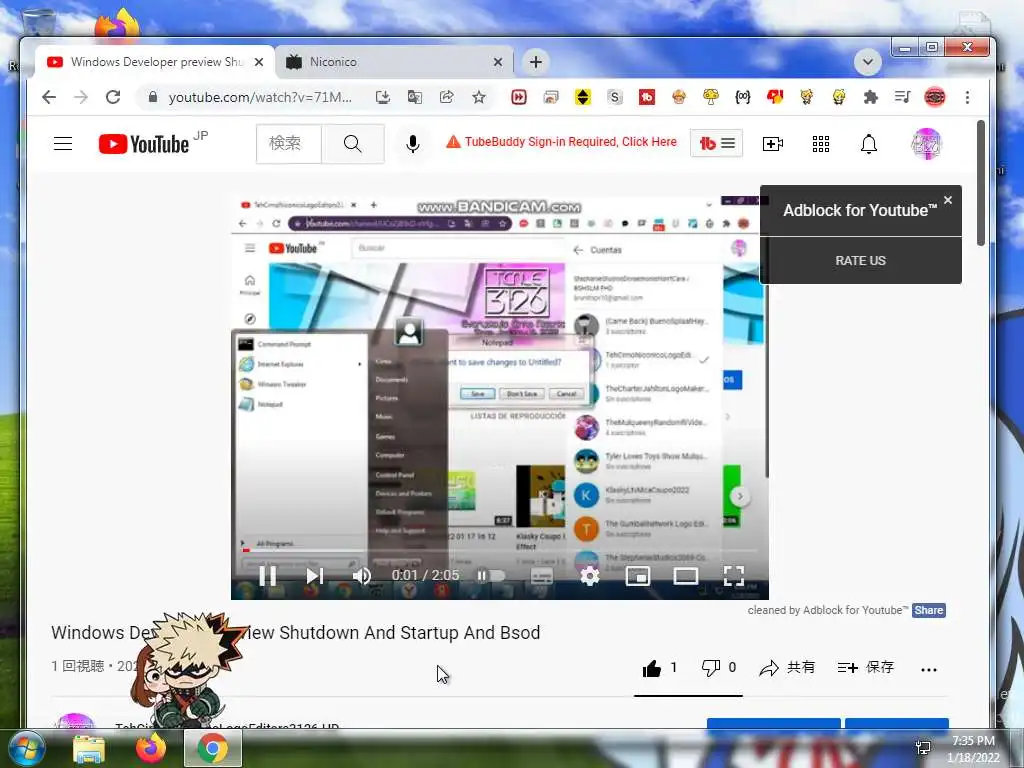Toggle the autoplay switch in player
1024x768 pixels.
tap(490, 575)
